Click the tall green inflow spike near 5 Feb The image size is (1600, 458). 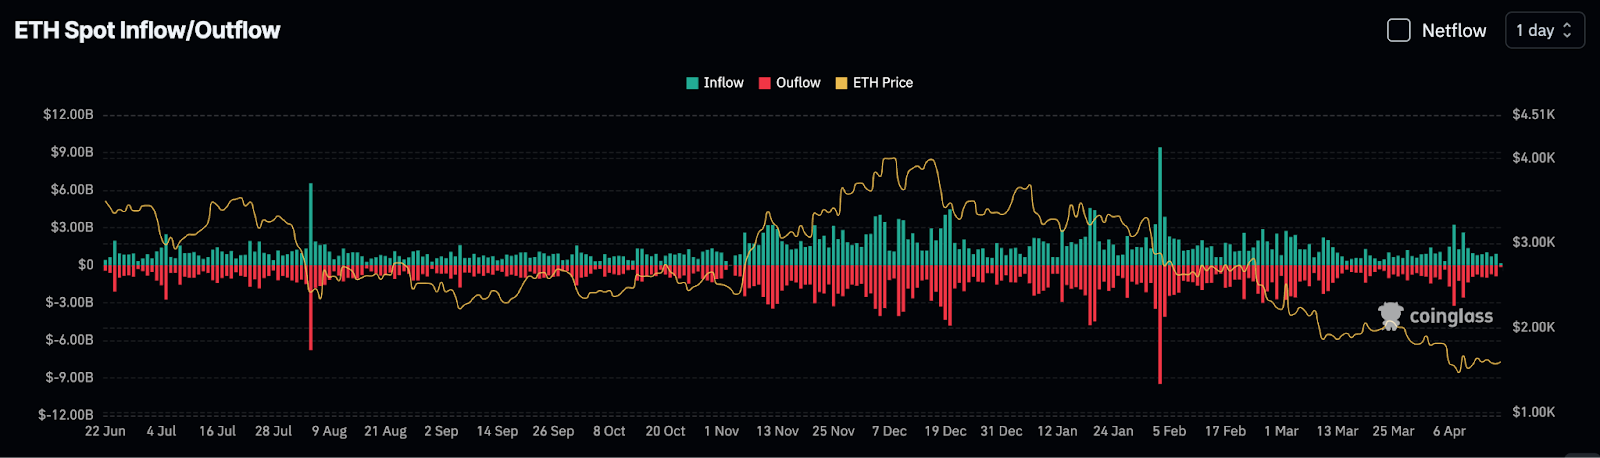click(x=1160, y=206)
